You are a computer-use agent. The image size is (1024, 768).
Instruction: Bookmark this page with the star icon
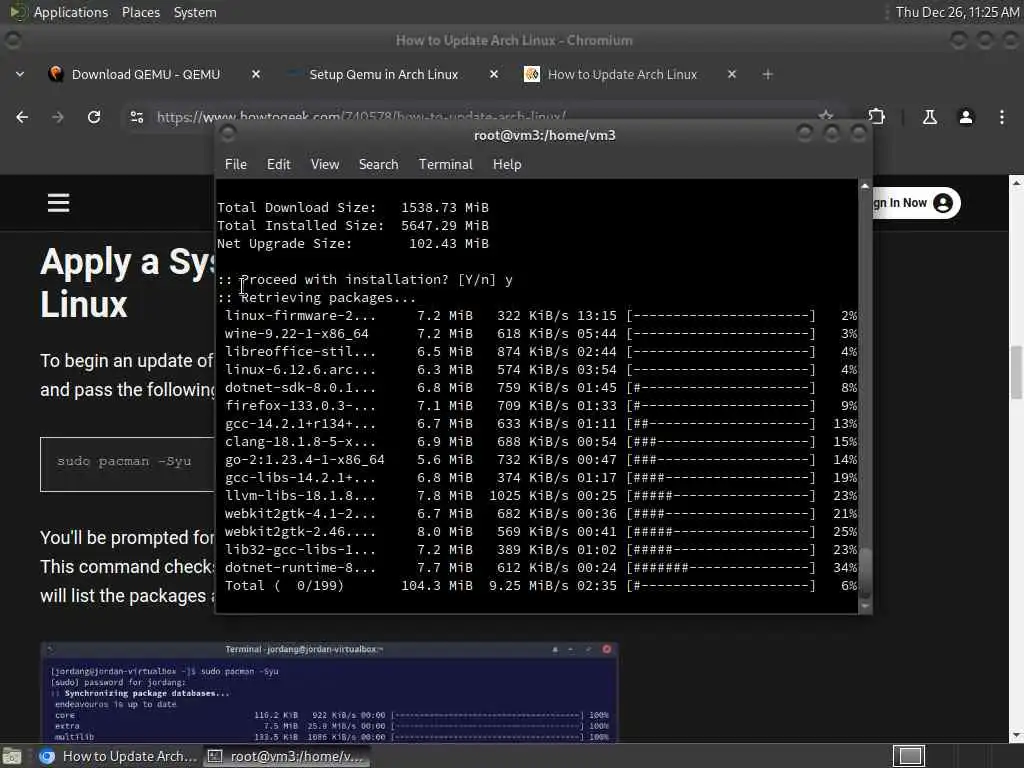point(826,115)
